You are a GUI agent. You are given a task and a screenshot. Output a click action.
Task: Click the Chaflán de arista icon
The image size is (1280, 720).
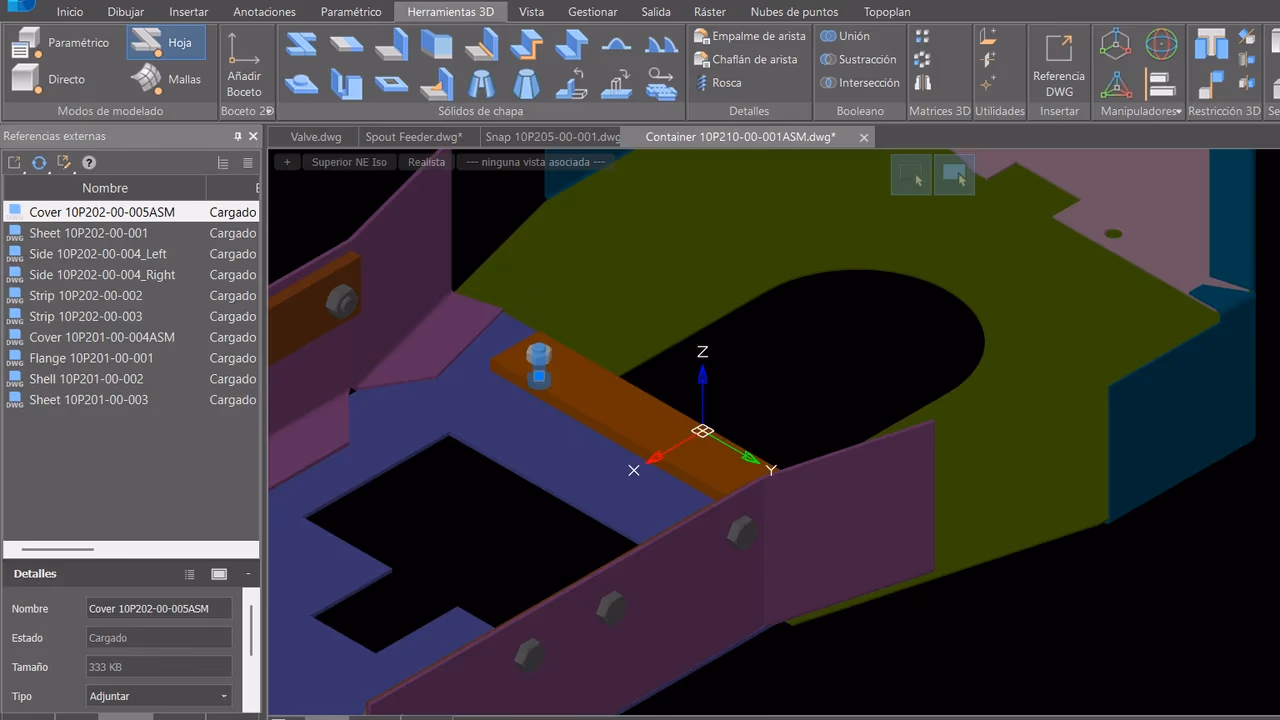tap(702, 59)
